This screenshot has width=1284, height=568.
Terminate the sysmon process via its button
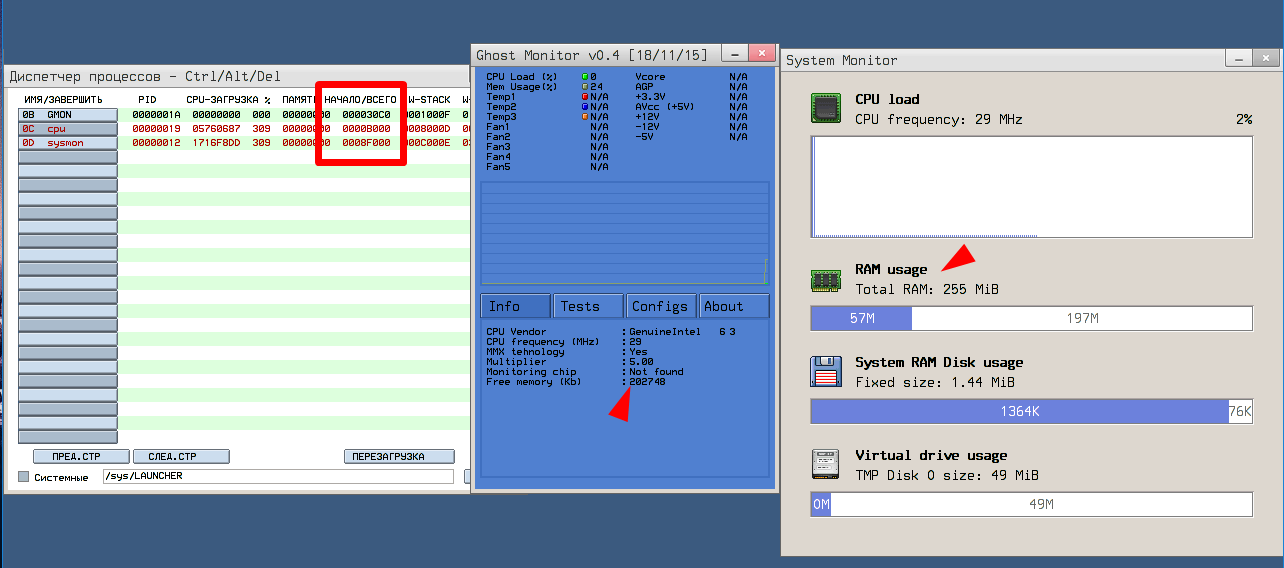tap(67, 143)
